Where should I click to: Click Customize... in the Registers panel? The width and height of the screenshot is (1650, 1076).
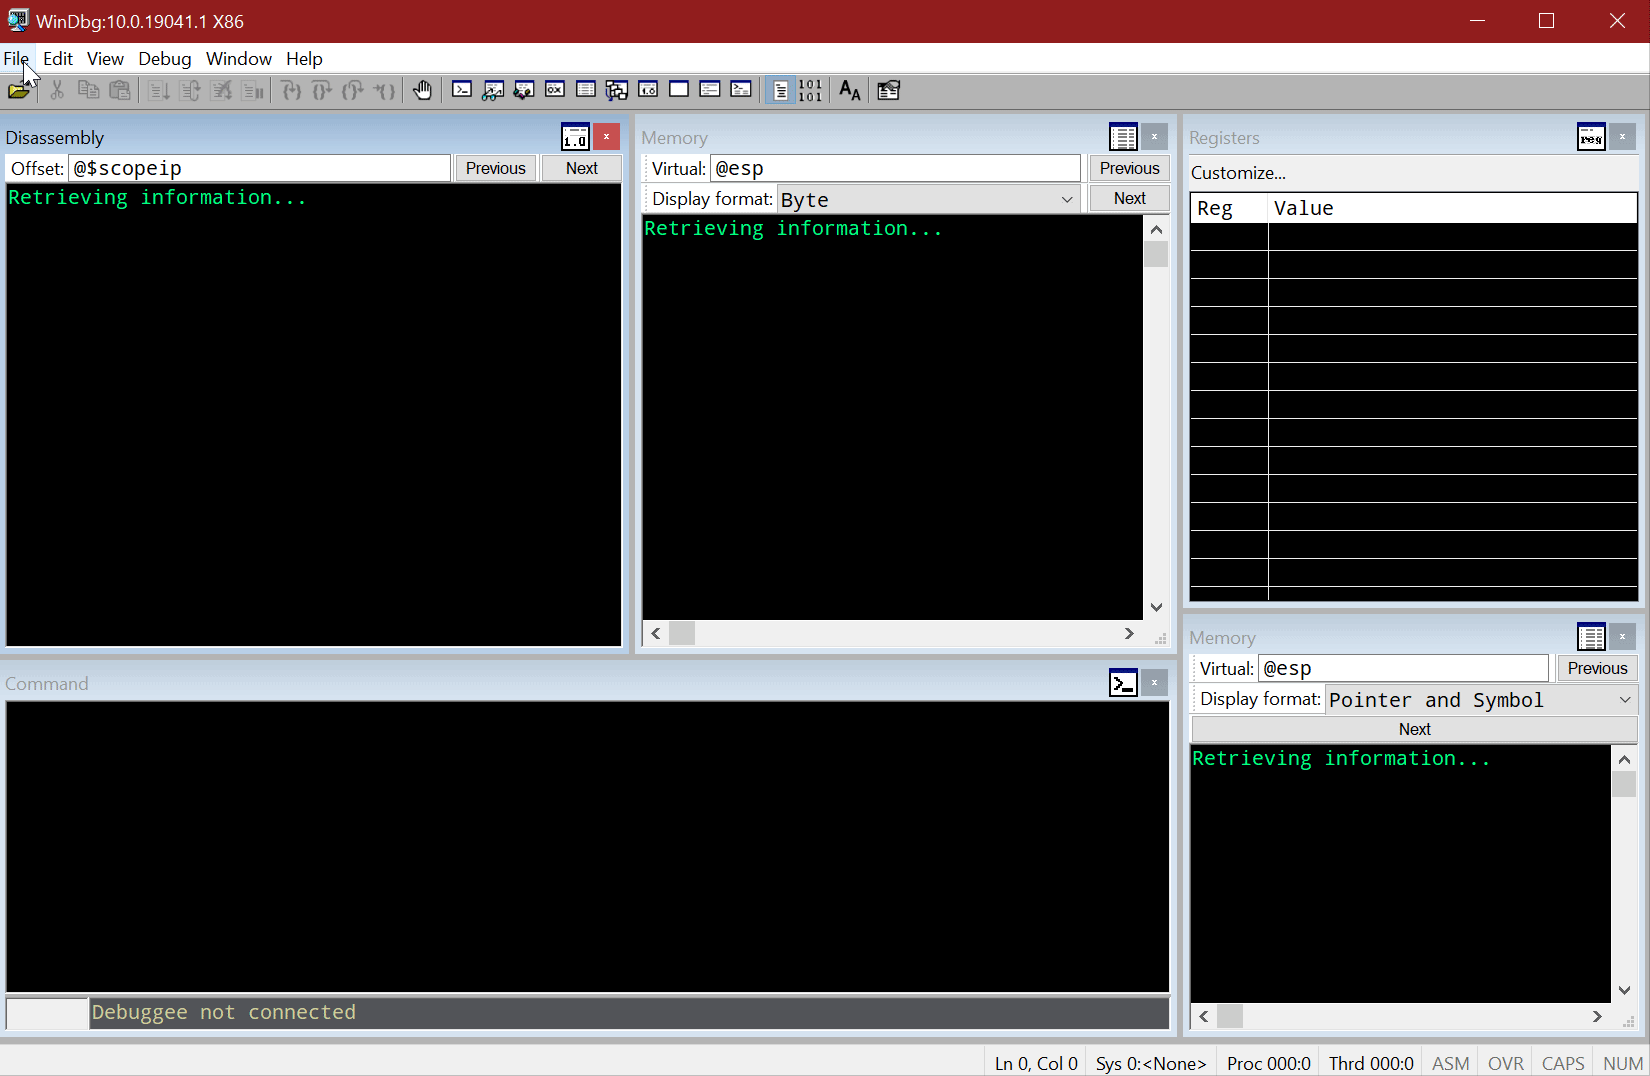(1238, 173)
